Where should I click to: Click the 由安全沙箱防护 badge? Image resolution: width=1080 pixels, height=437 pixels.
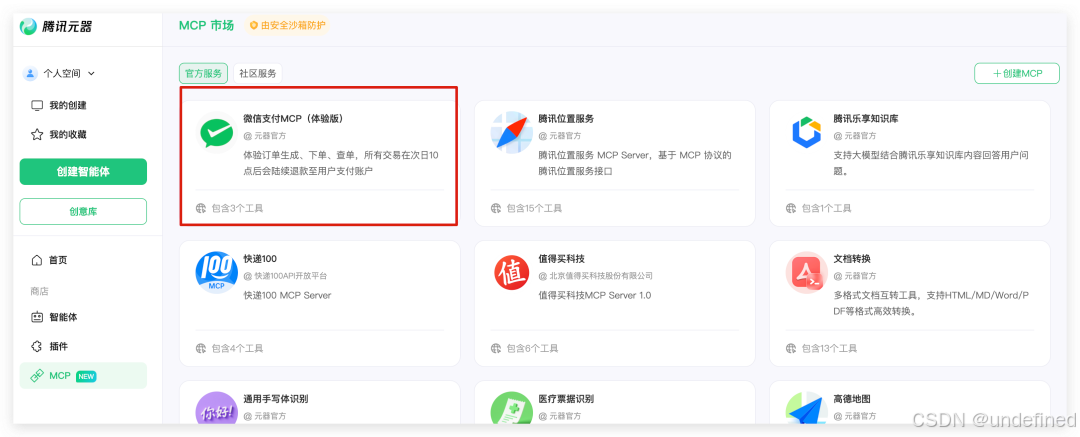[x=287, y=26]
